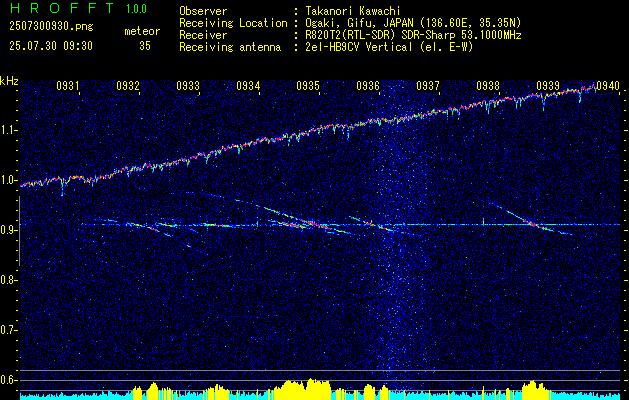This screenshot has height=400, width=629.
Task: Click the meteor label
Action: click(142, 31)
